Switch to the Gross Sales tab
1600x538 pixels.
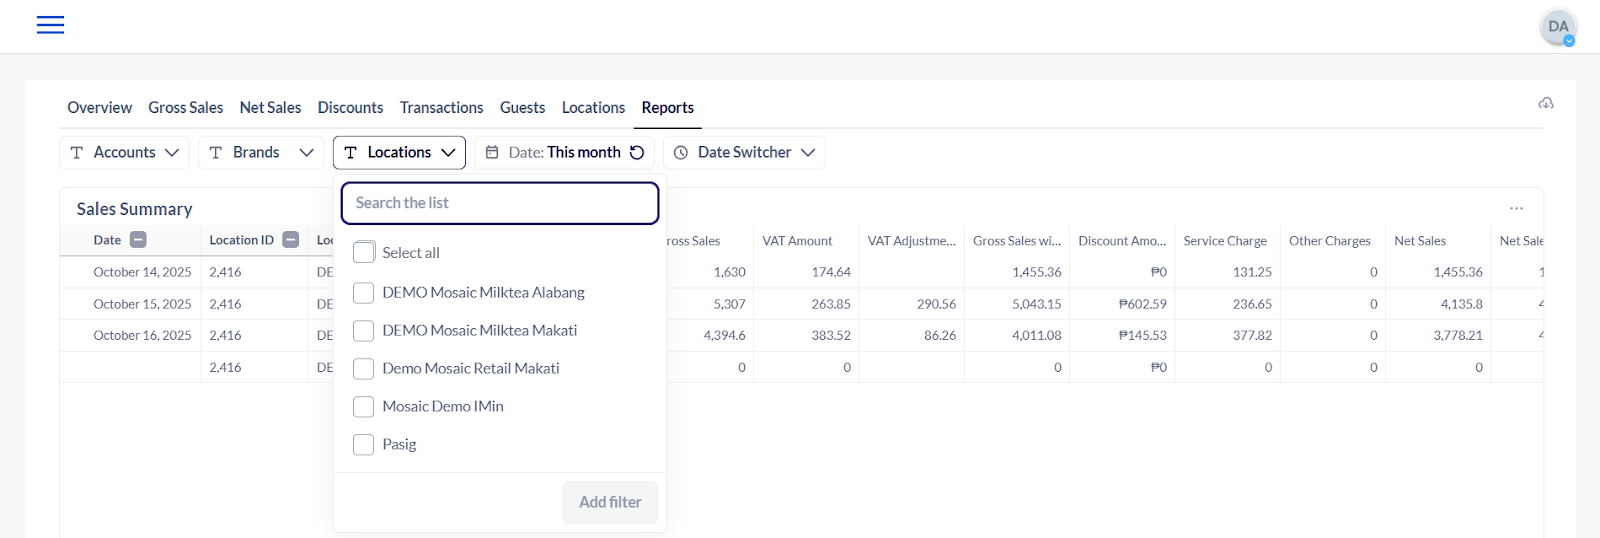point(186,107)
